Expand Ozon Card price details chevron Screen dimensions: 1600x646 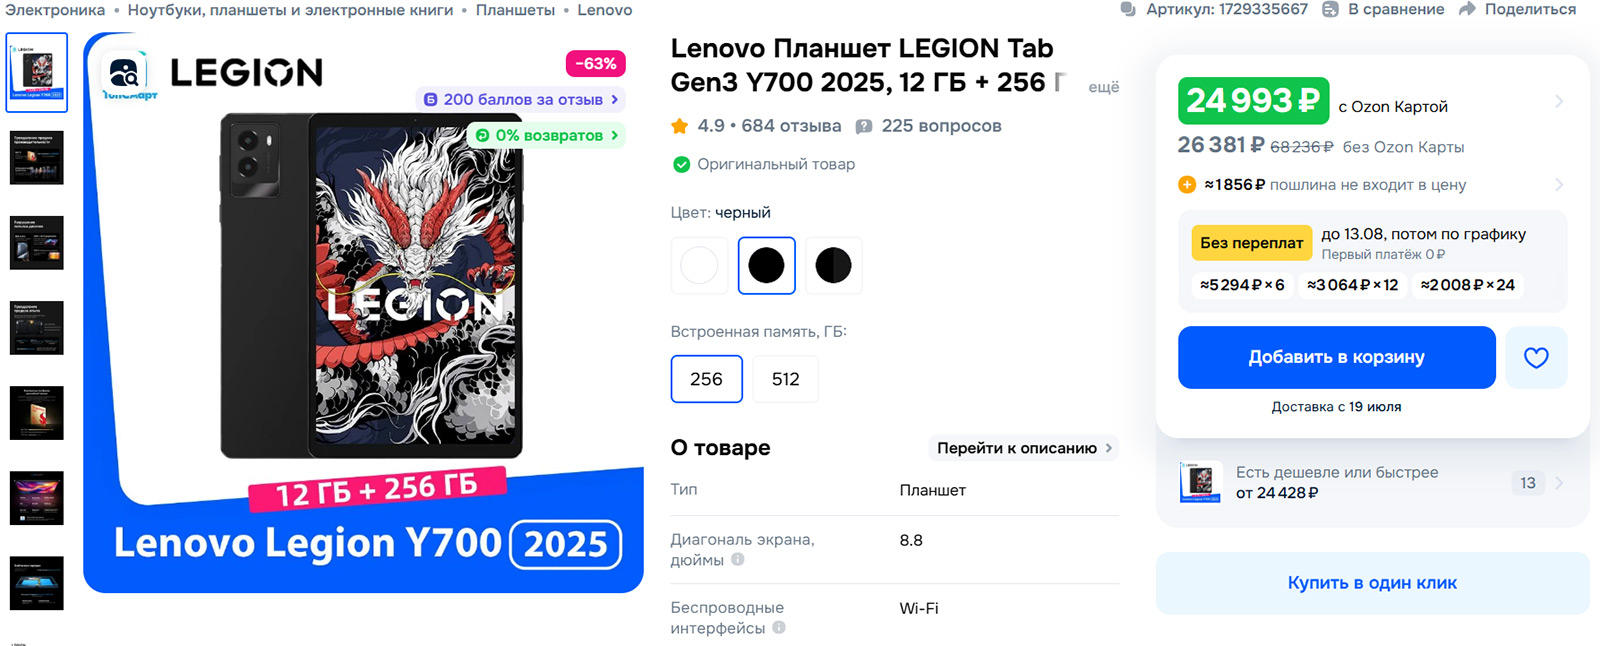(1559, 101)
